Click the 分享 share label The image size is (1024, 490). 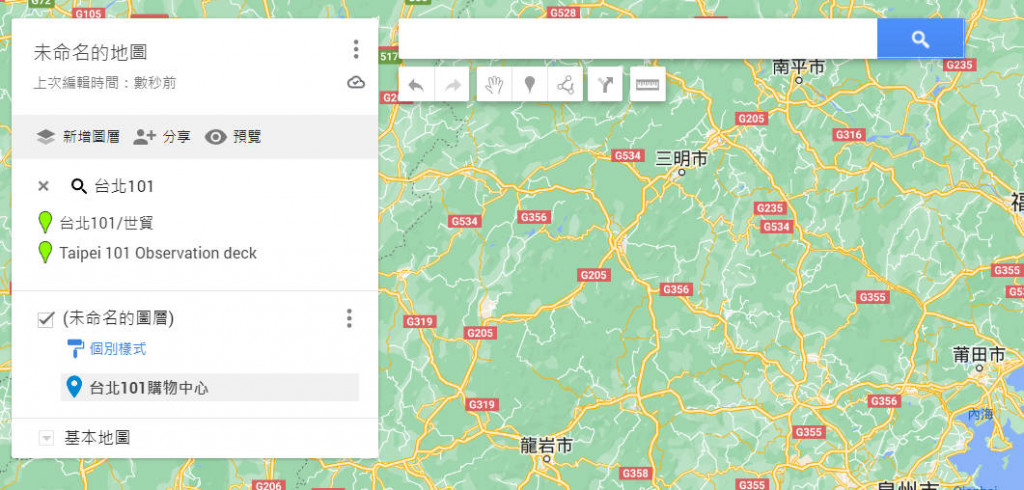pos(176,137)
